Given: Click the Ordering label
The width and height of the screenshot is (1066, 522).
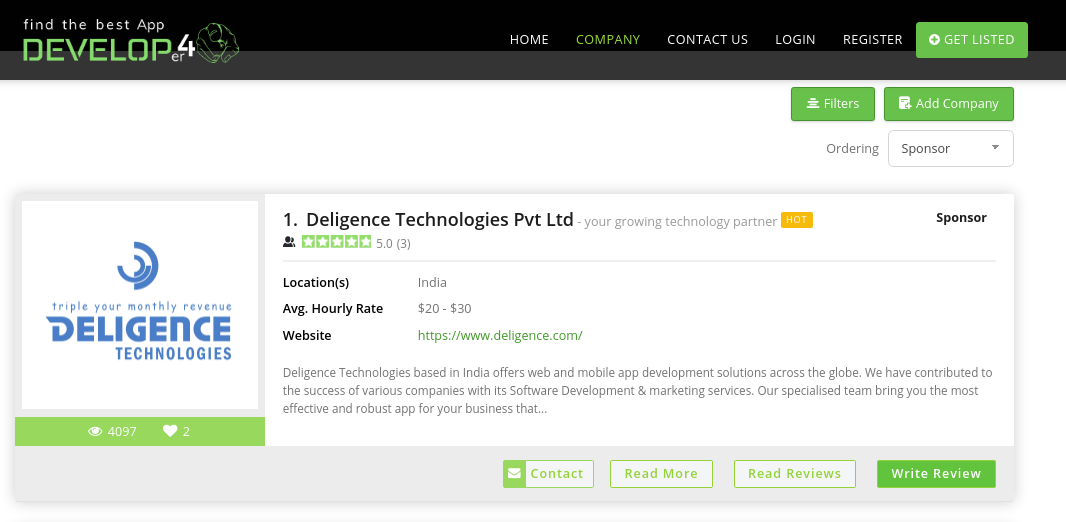Looking at the screenshot, I should pos(853,148).
